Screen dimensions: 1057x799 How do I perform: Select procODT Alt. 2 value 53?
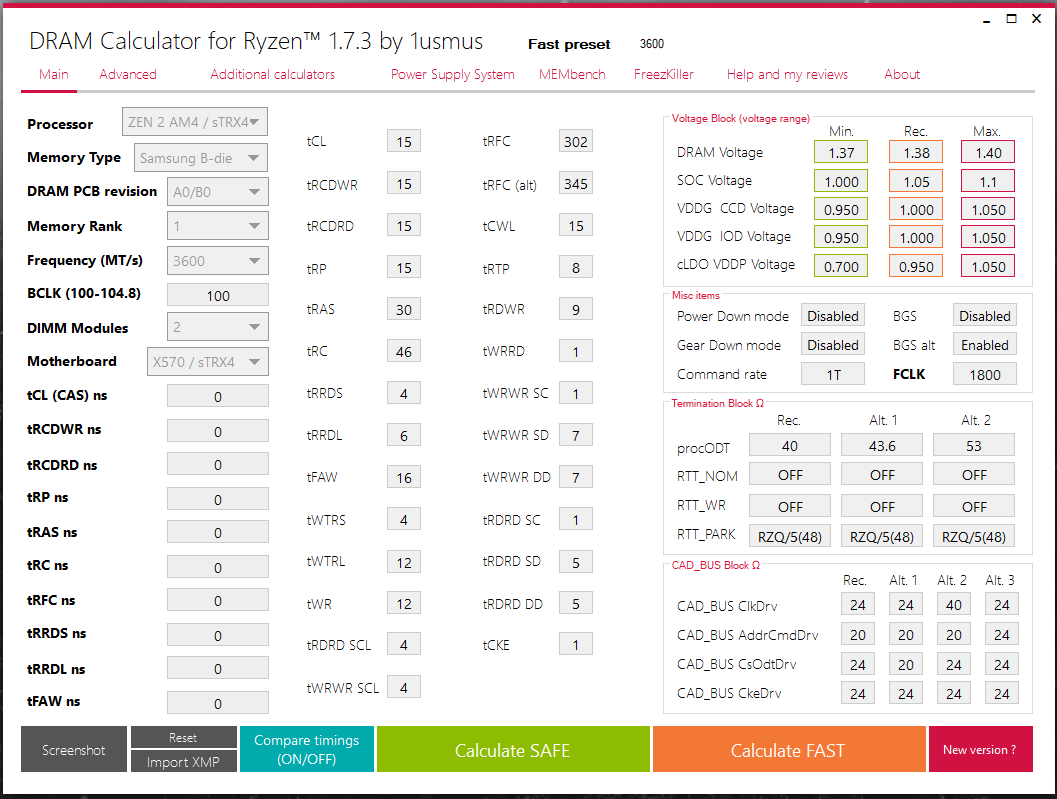point(973,446)
